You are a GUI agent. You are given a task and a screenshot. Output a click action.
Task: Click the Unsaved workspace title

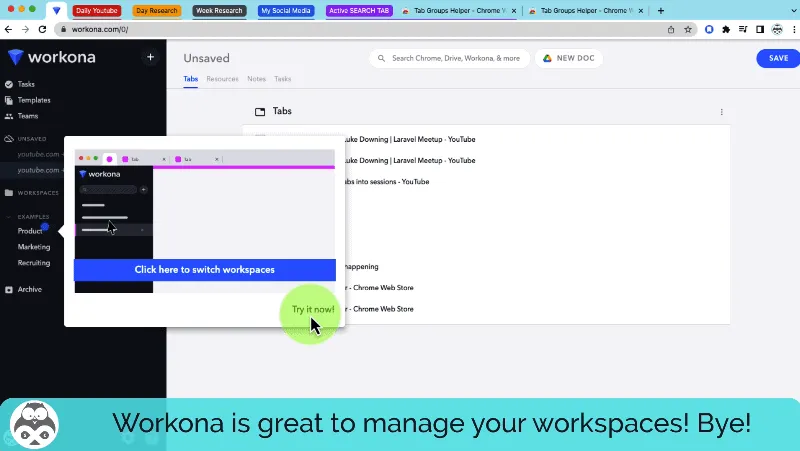(206, 58)
